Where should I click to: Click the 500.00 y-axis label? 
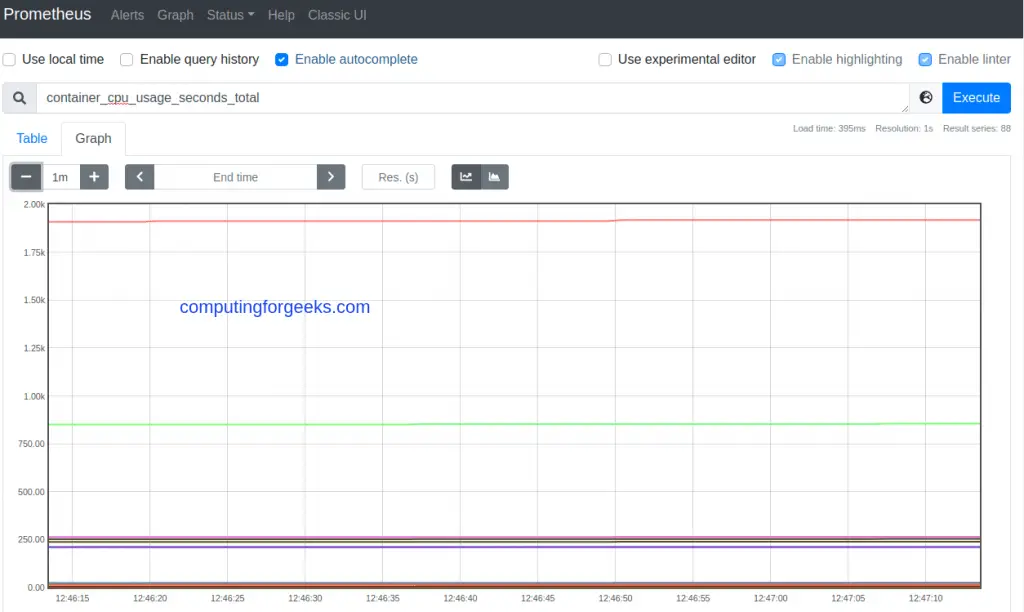tap(31, 492)
